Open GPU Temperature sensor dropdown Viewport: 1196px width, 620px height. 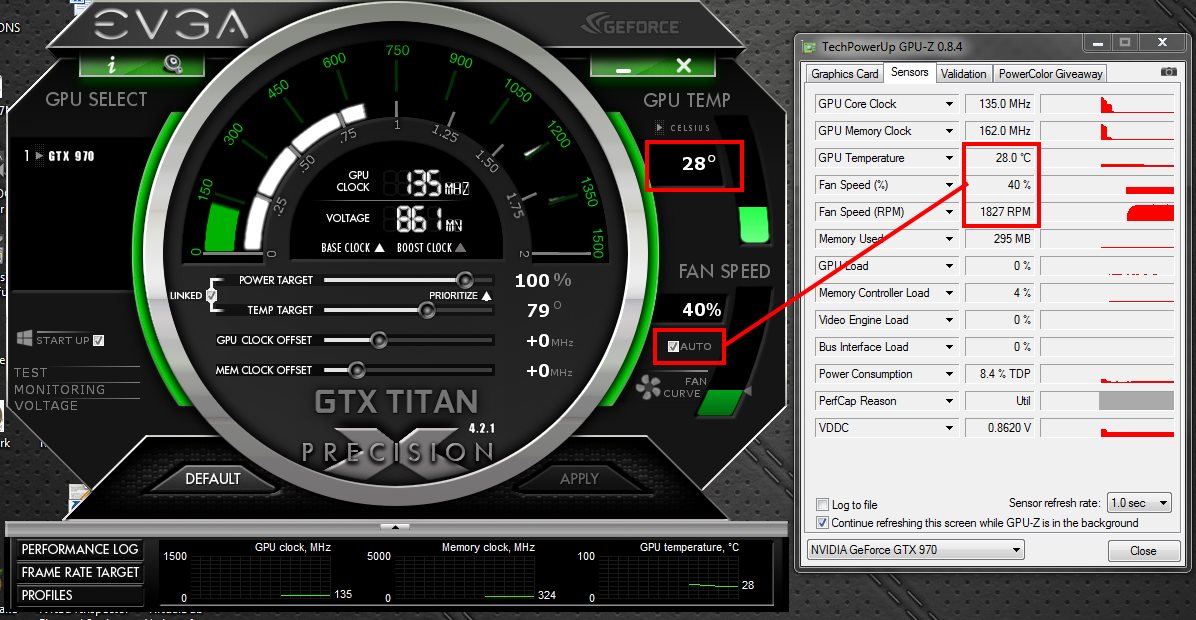[x=949, y=158]
